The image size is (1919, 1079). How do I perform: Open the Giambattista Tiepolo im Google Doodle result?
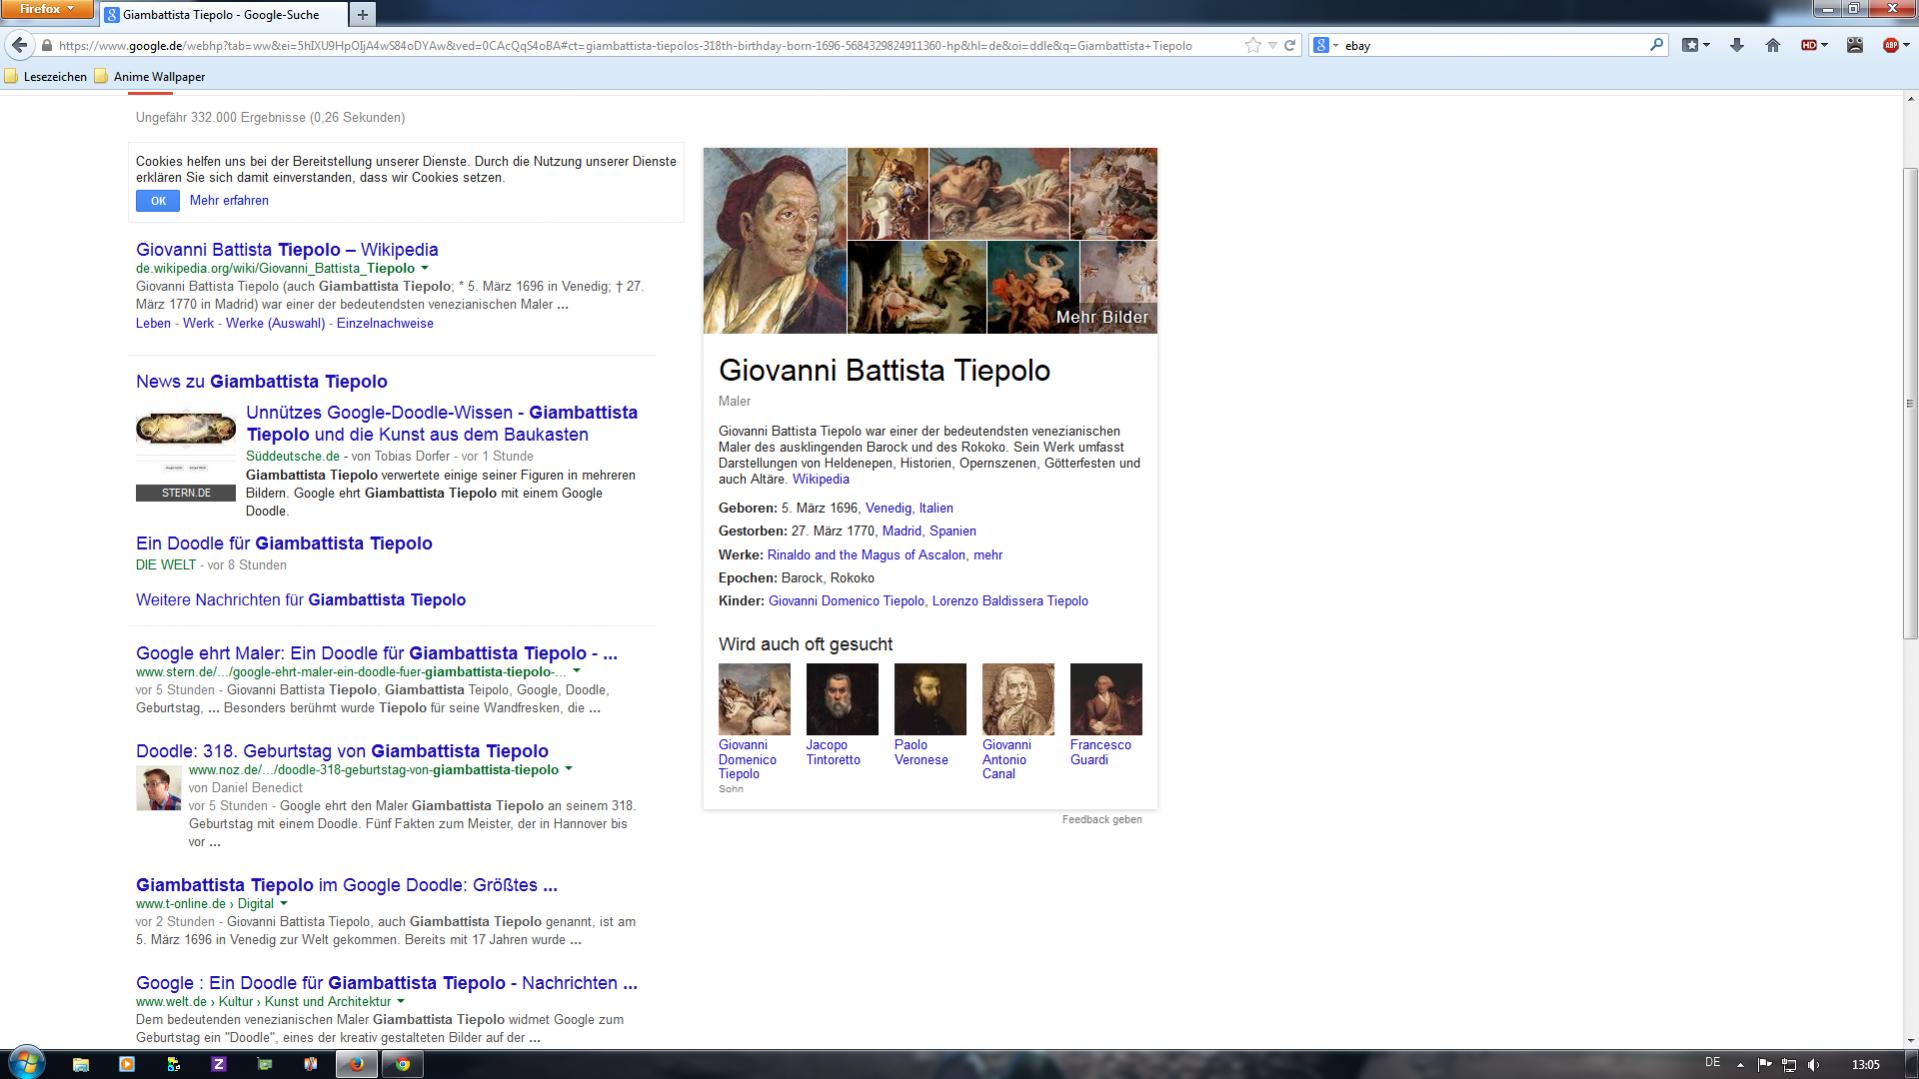coord(347,885)
